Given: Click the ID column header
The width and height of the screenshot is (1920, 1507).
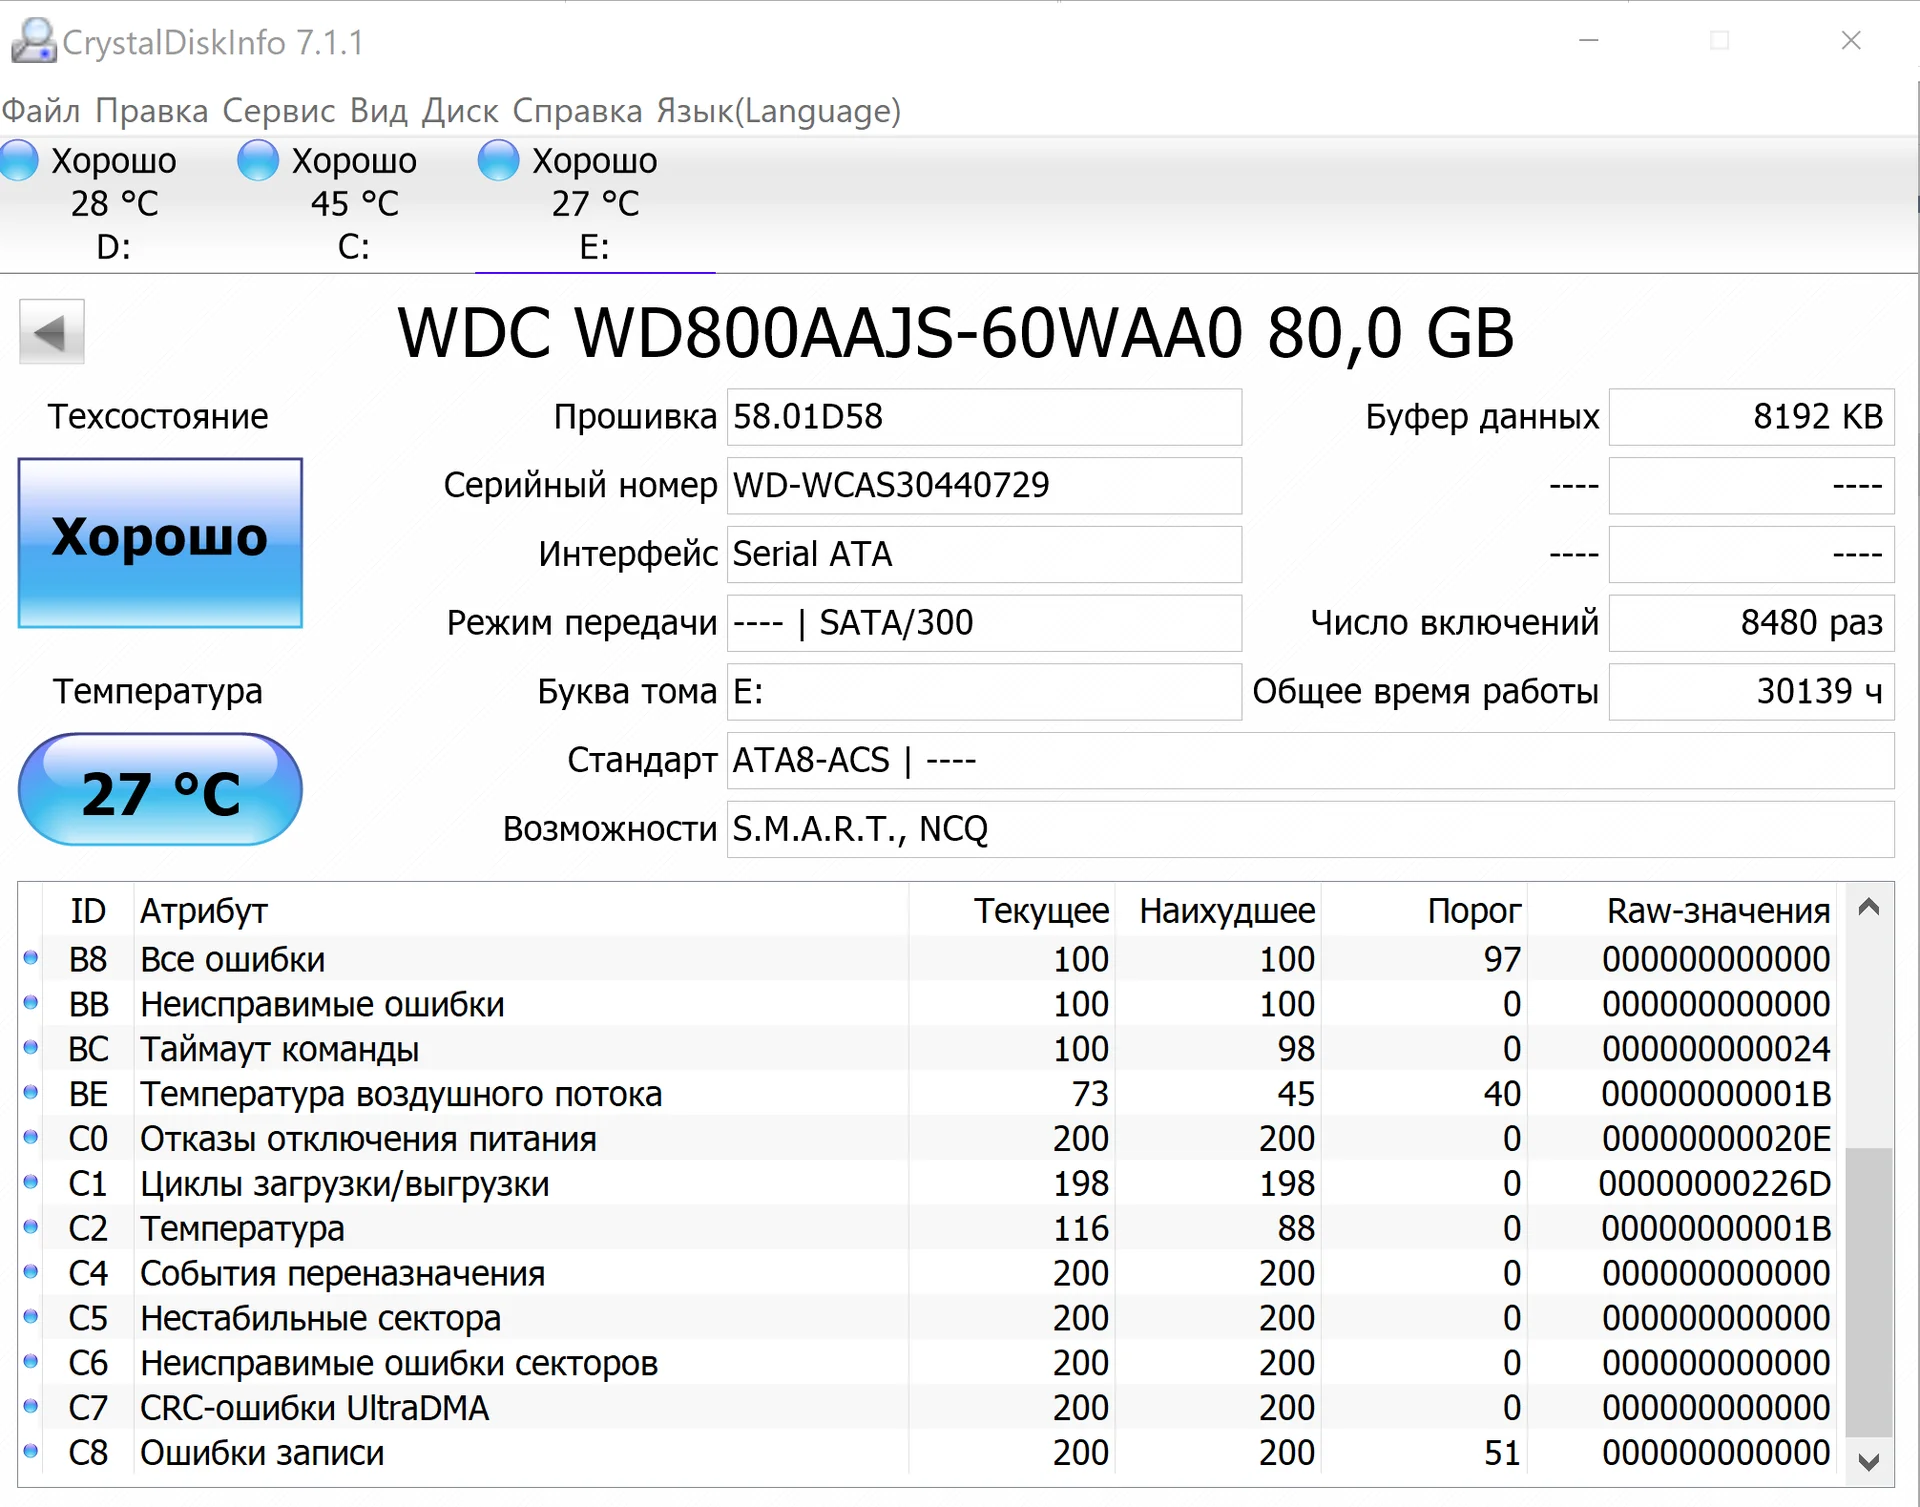Looking at the screenshot, I should 88,911.
